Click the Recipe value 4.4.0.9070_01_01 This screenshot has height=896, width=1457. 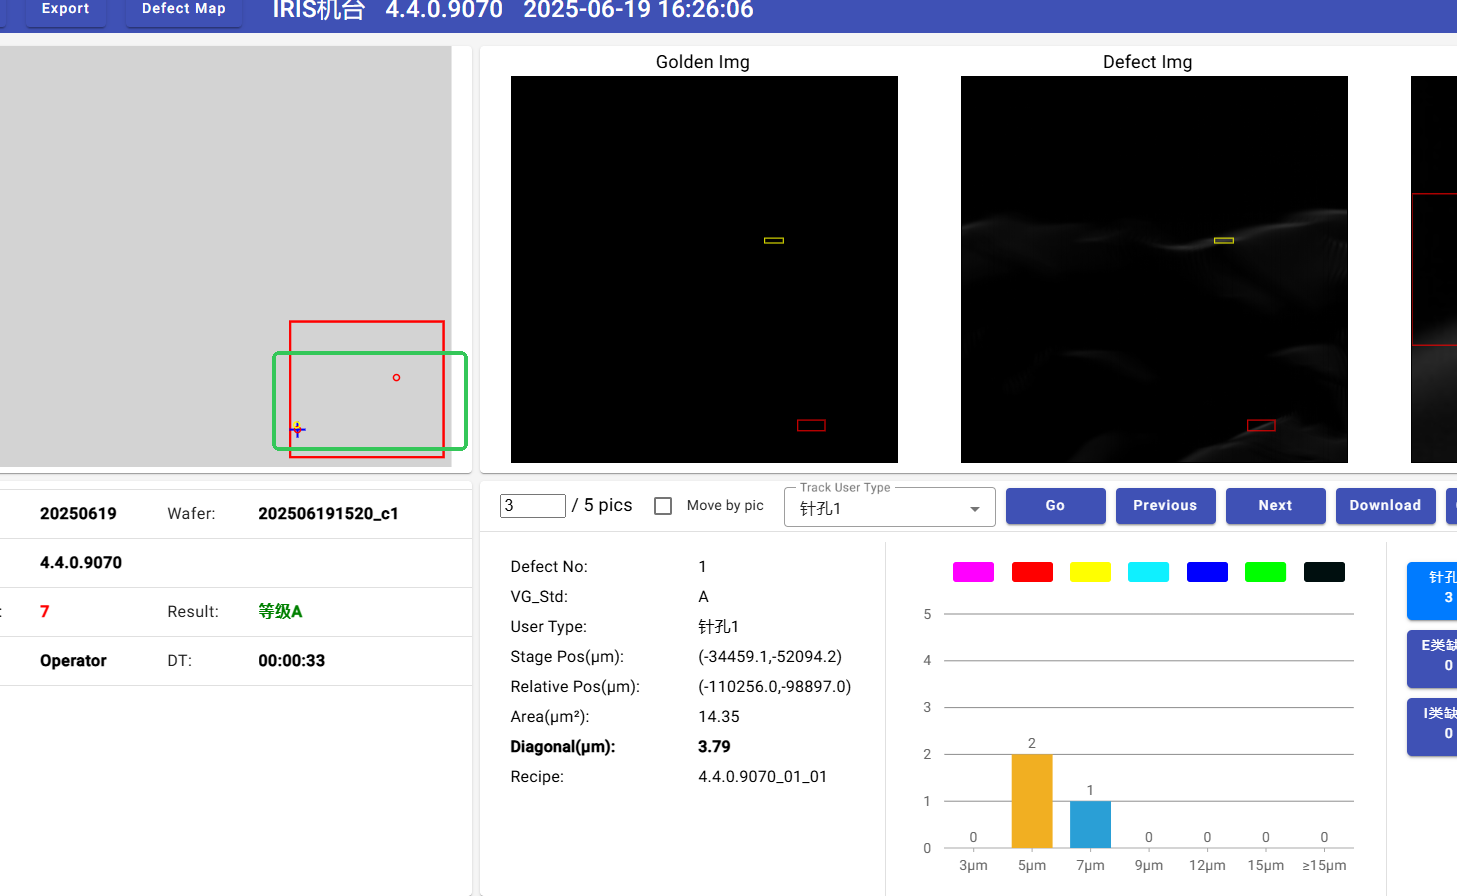[762, 777]
